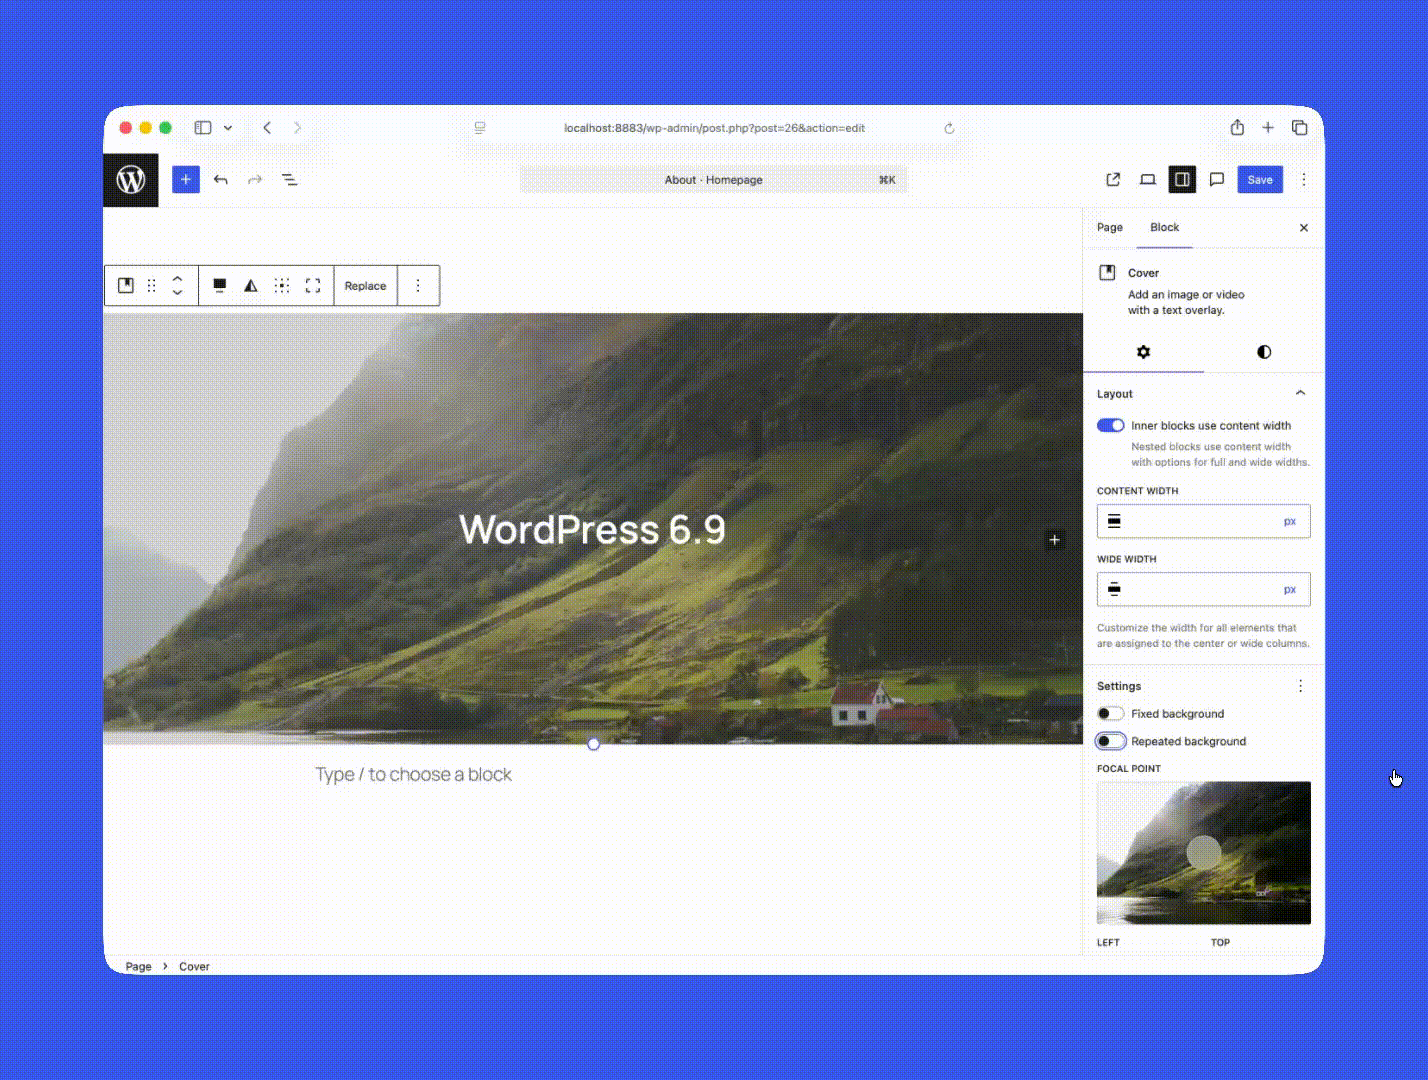
Task: Click Replace in the block toolbar
Action: point(365,285)
